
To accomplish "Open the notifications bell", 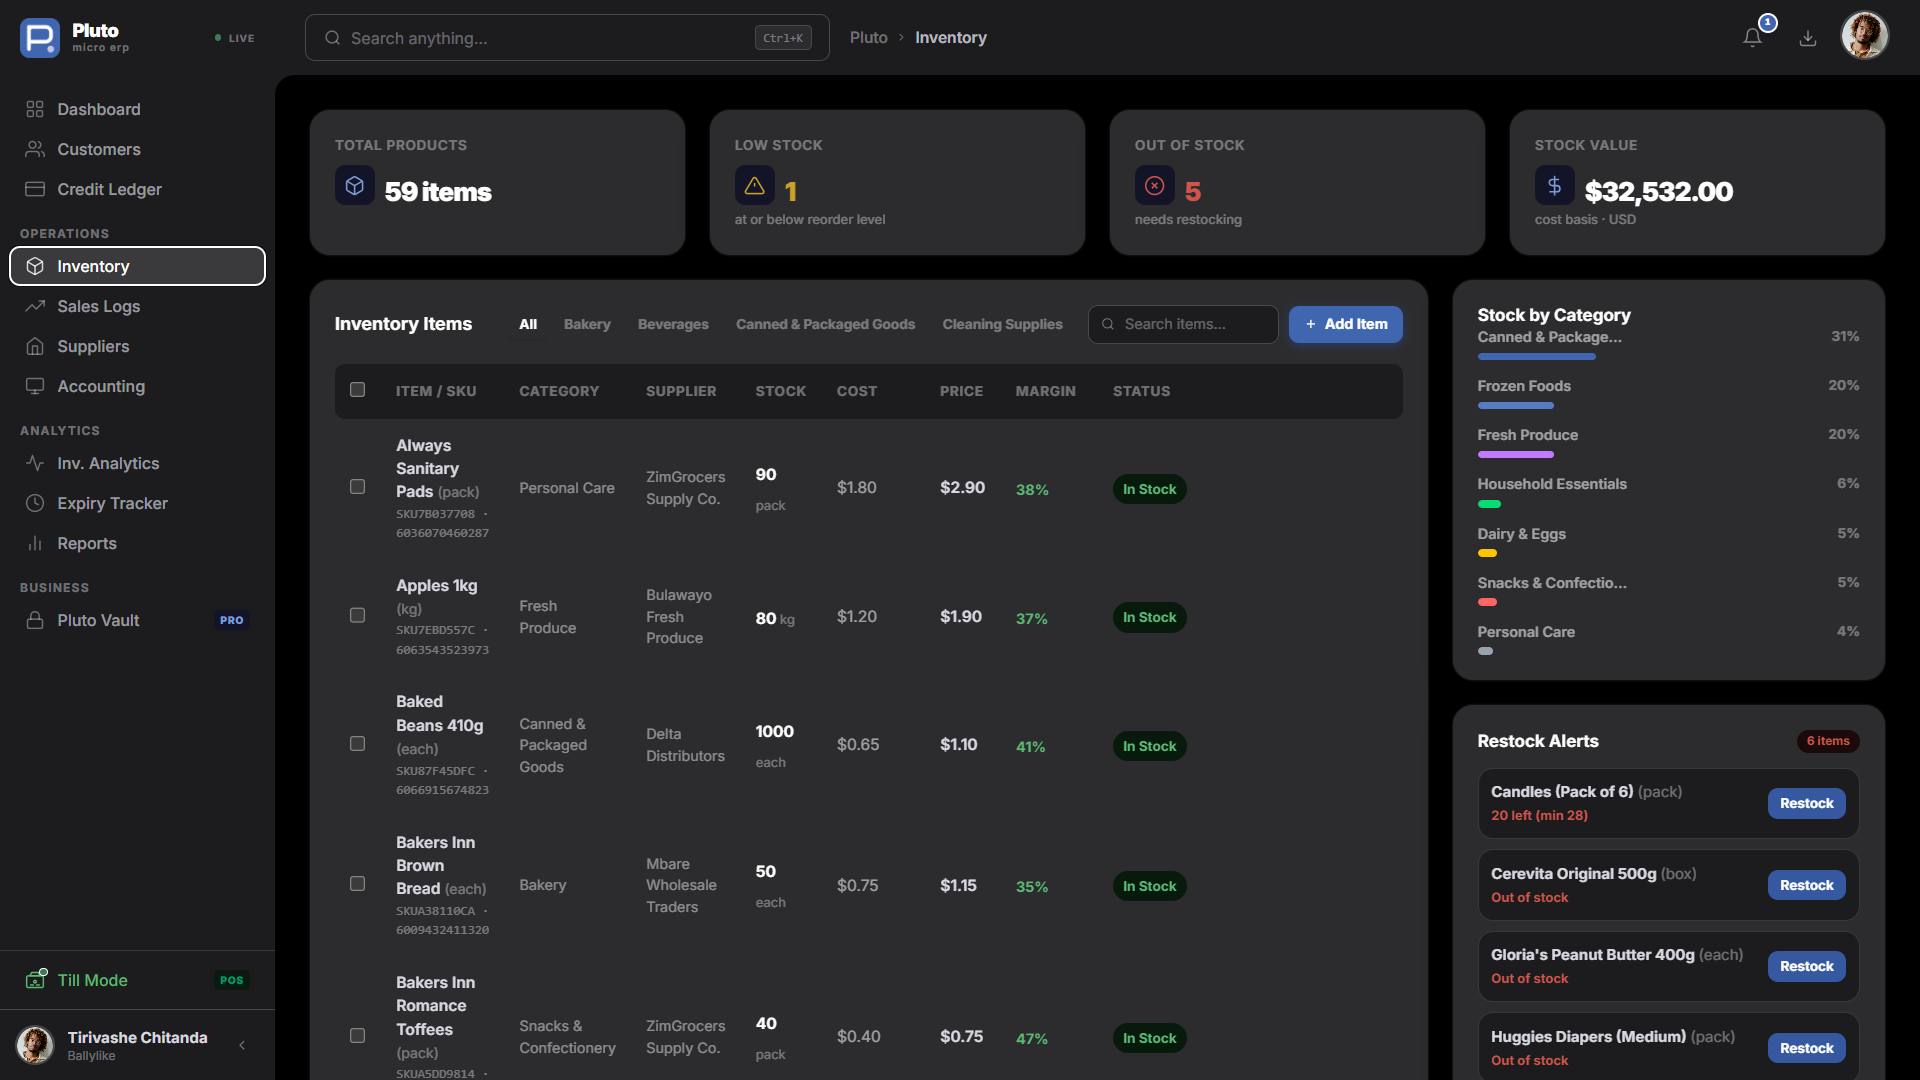I will tap(1752, 38).
